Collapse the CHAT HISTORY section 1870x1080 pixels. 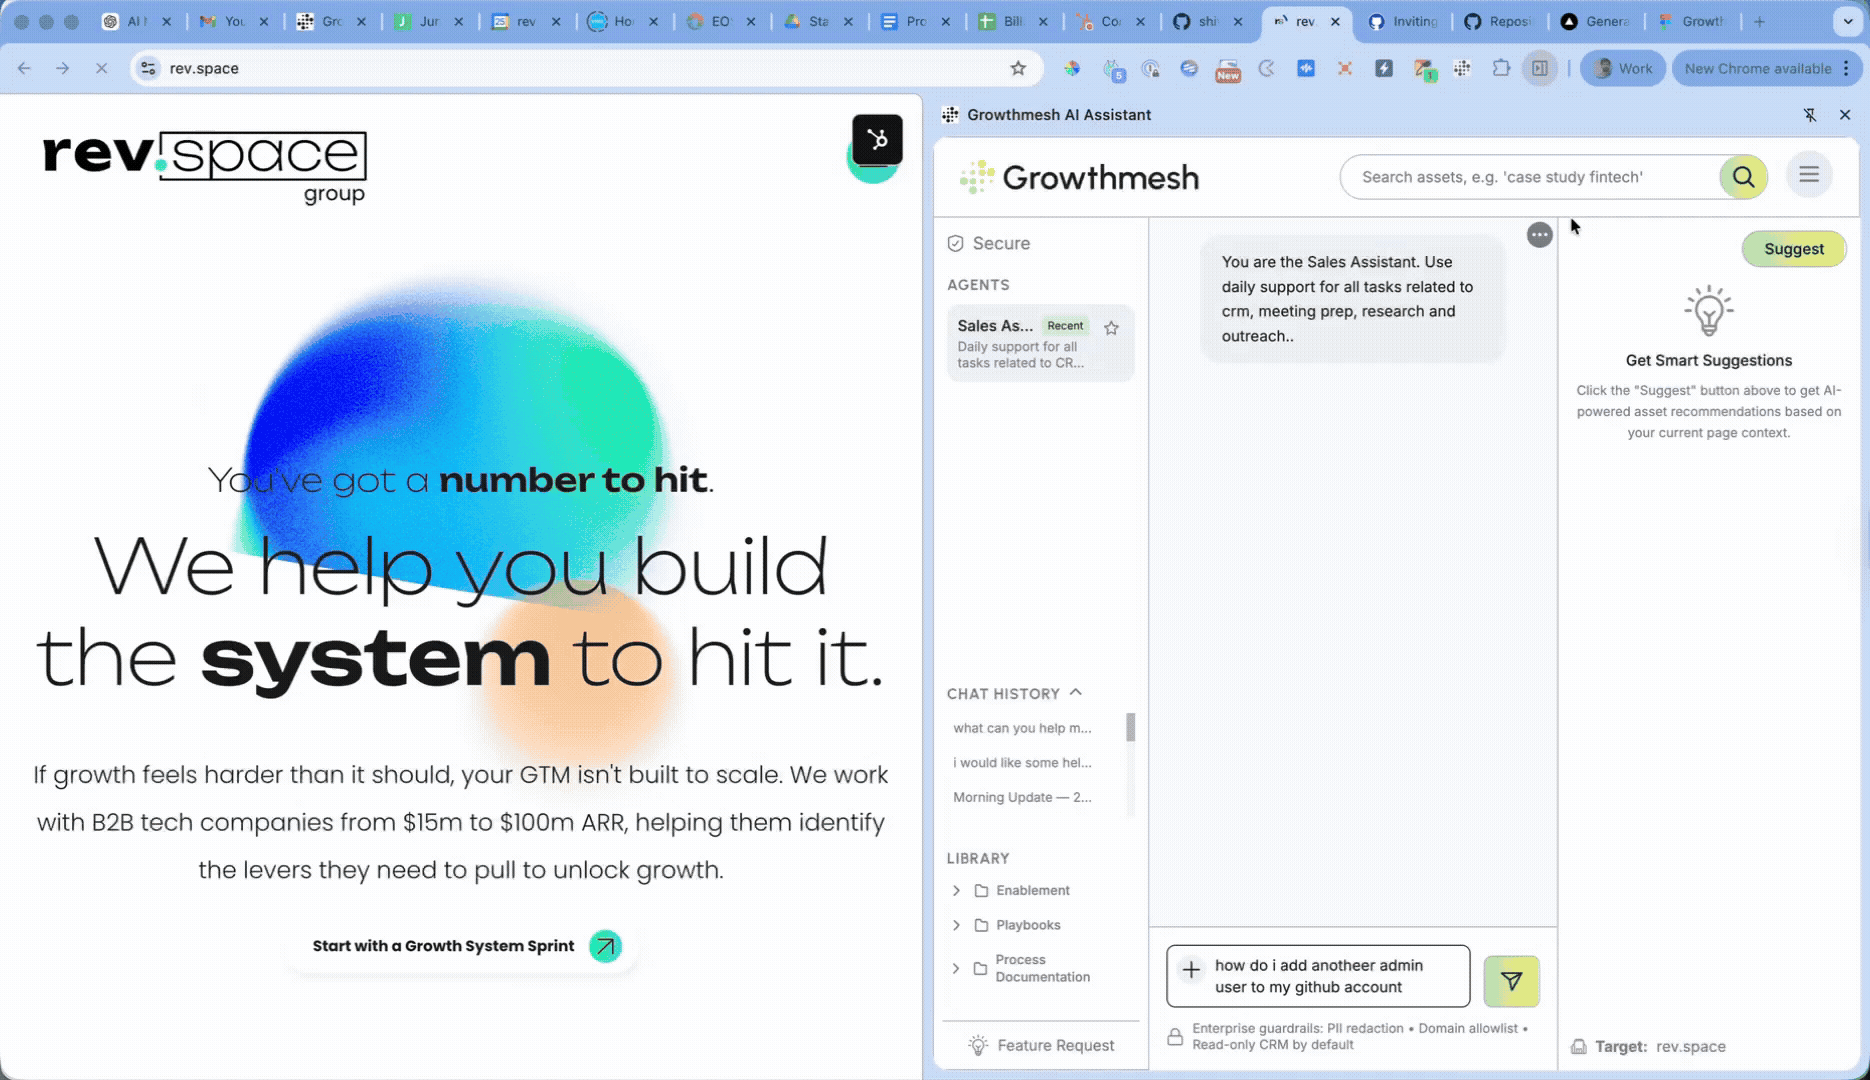(1075, 692)
